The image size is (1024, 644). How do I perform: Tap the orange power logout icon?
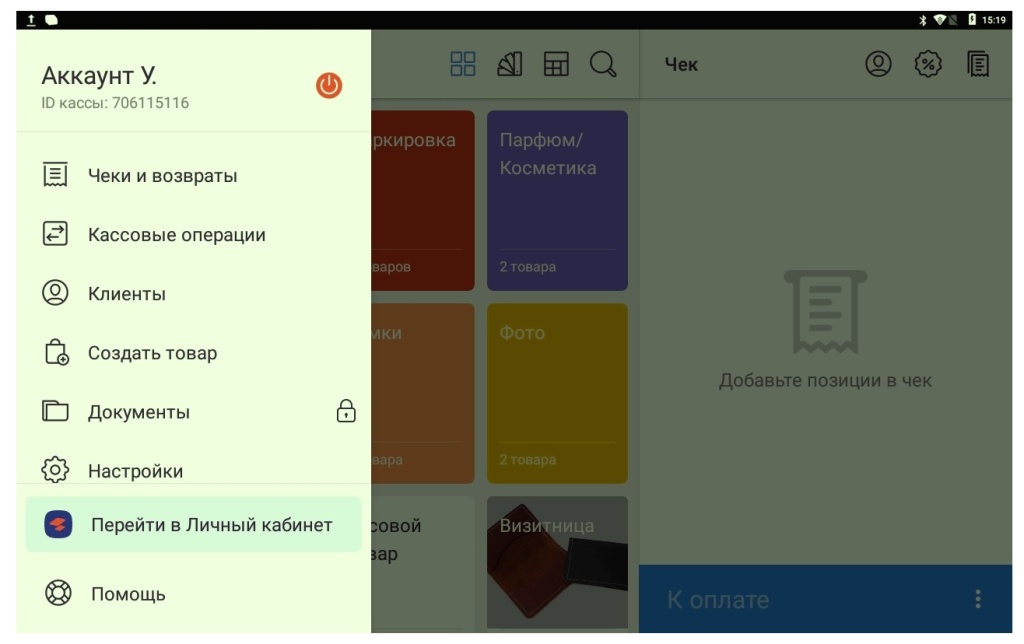[329, 86]
